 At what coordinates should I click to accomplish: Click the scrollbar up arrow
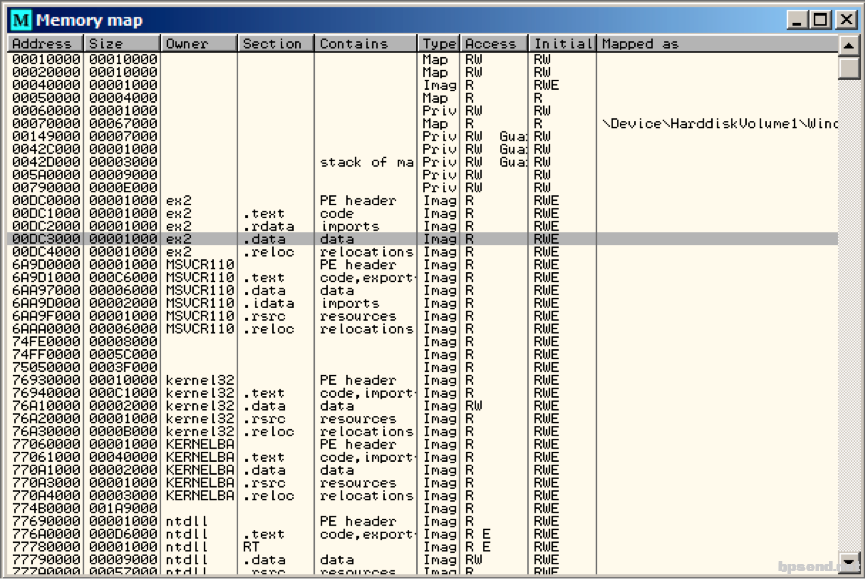click(848, 45)
